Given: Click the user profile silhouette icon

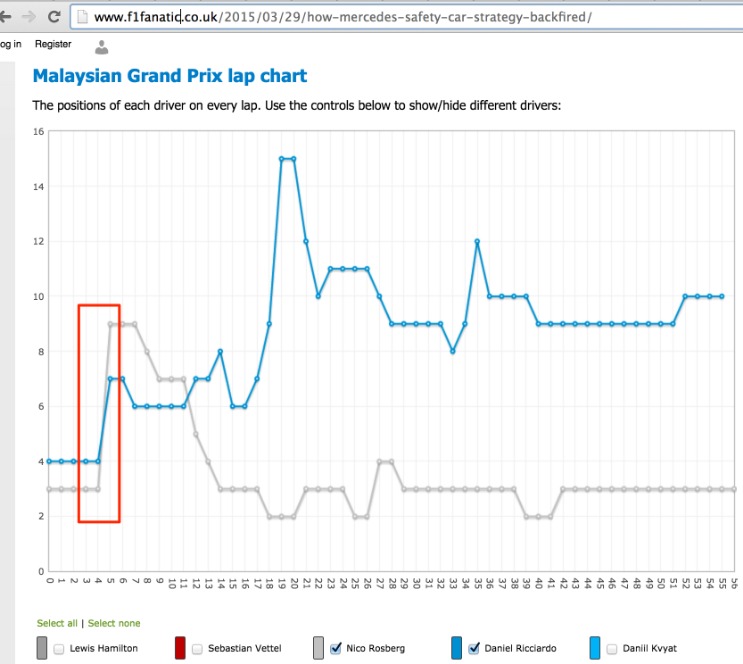Looking at the screenshot, I should (101, 46).
